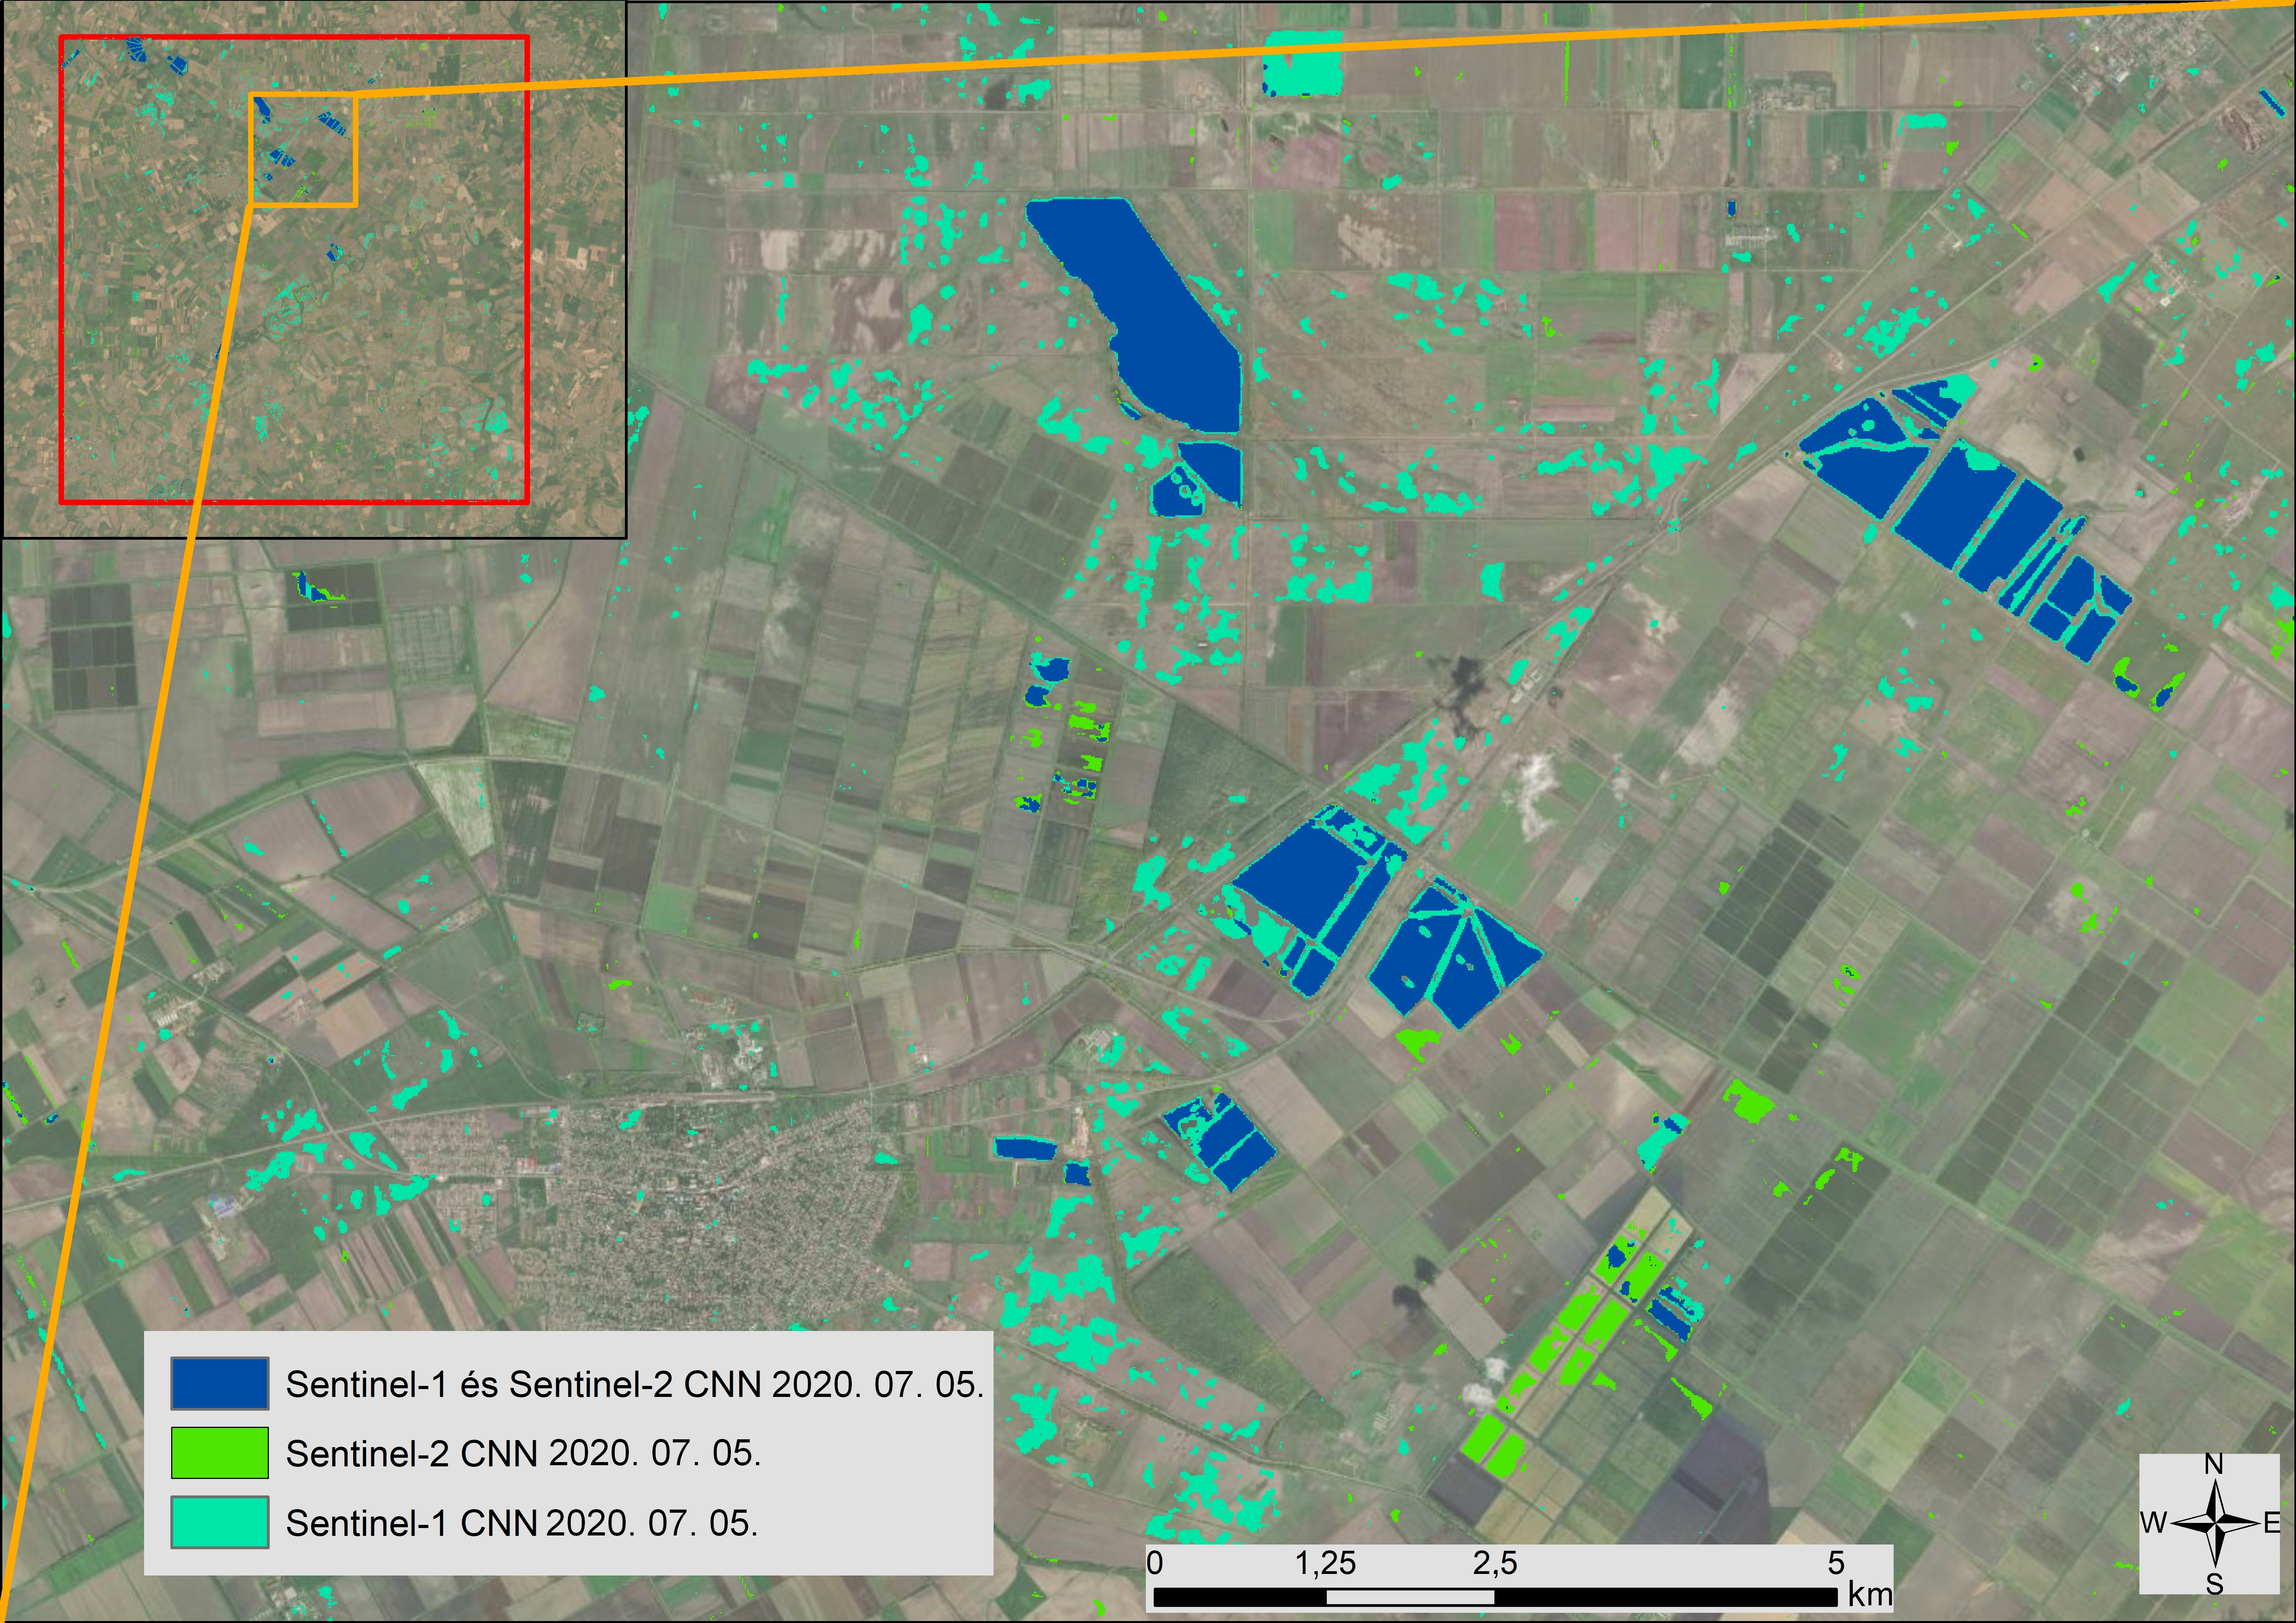Click the "S" letter on the compass

[2215, 1584]
